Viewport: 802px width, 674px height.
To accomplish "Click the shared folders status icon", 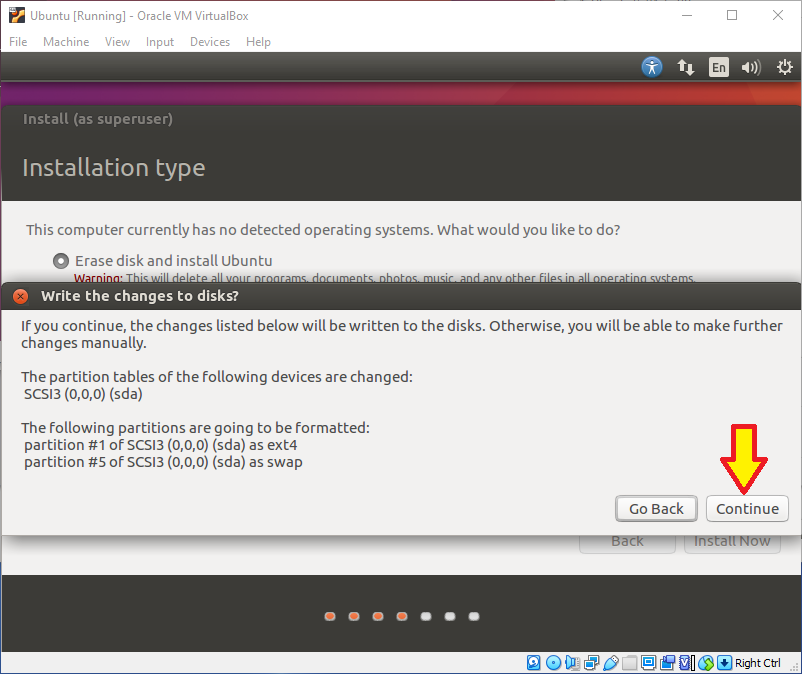I will tap(630, 663).
